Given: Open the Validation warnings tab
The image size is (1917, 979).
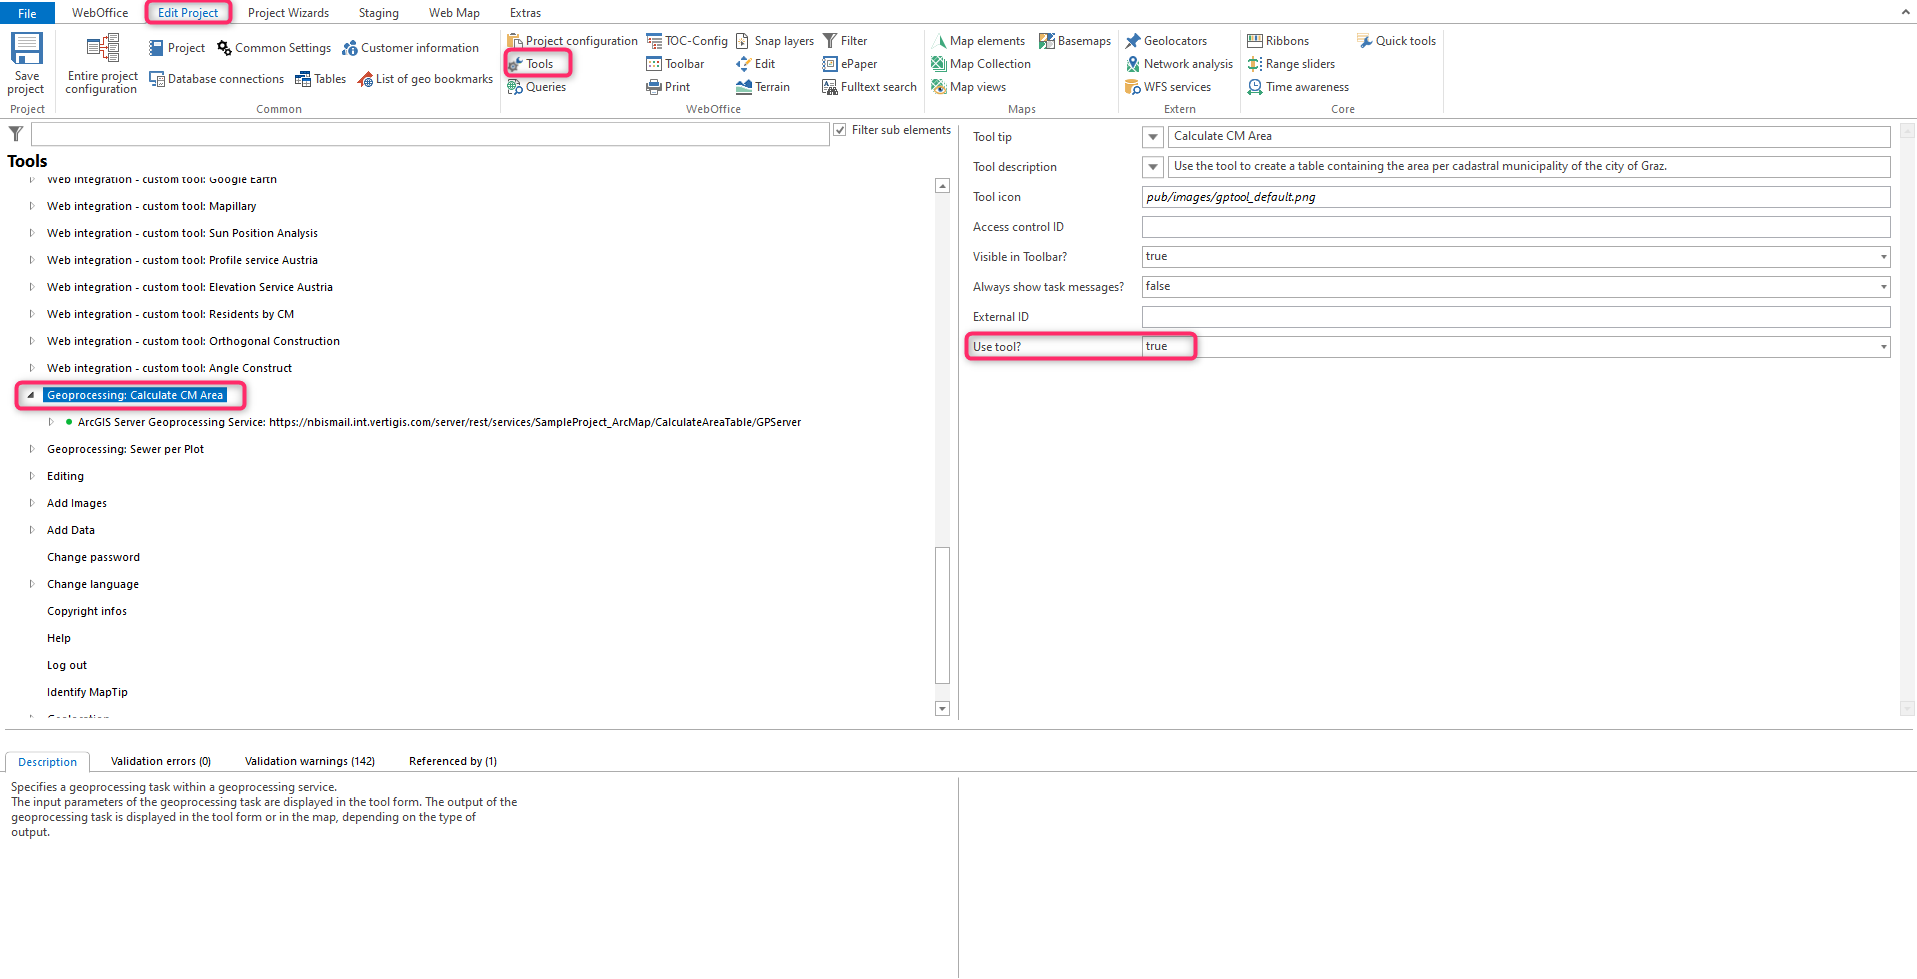Looking at the screenshot, I should [x=310, y=761].
